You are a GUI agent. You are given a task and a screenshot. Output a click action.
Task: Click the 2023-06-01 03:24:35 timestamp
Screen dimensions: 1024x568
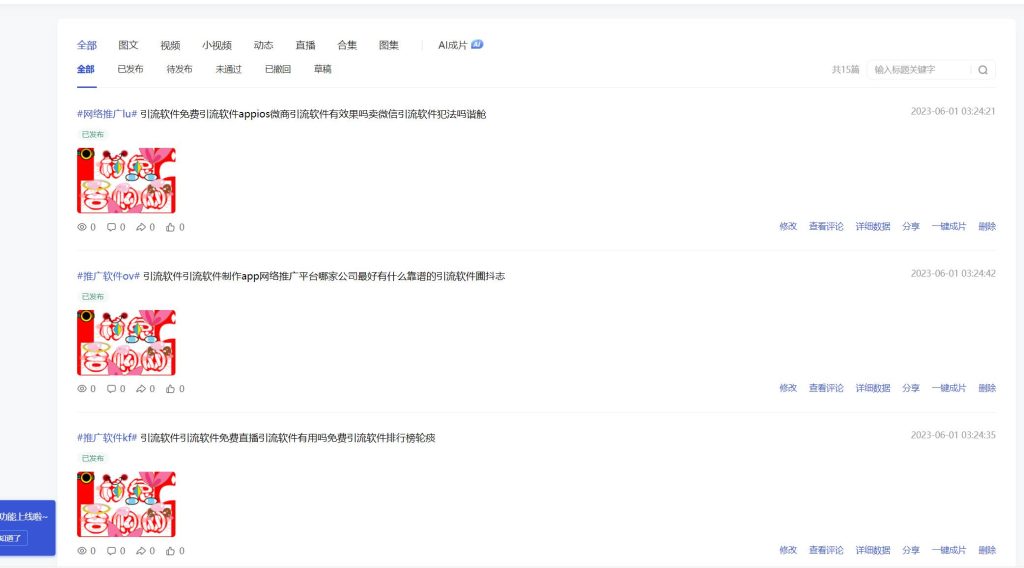953,435
